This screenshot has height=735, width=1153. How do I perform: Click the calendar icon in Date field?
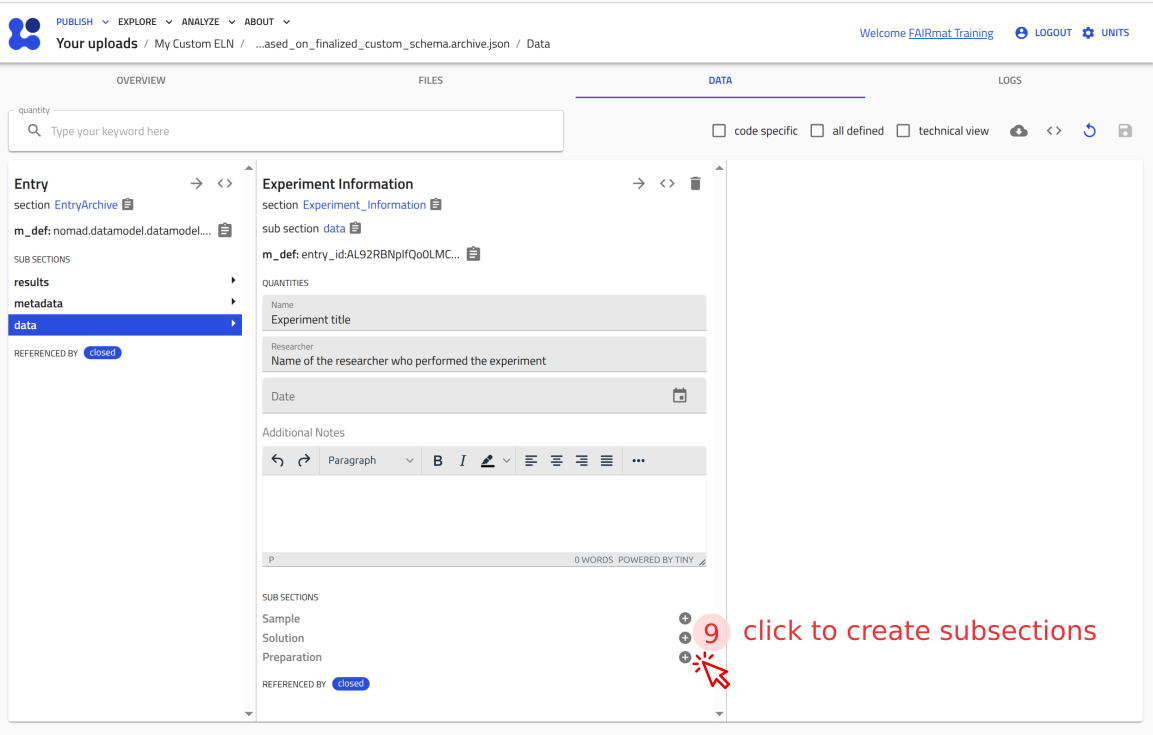point(680,396)
